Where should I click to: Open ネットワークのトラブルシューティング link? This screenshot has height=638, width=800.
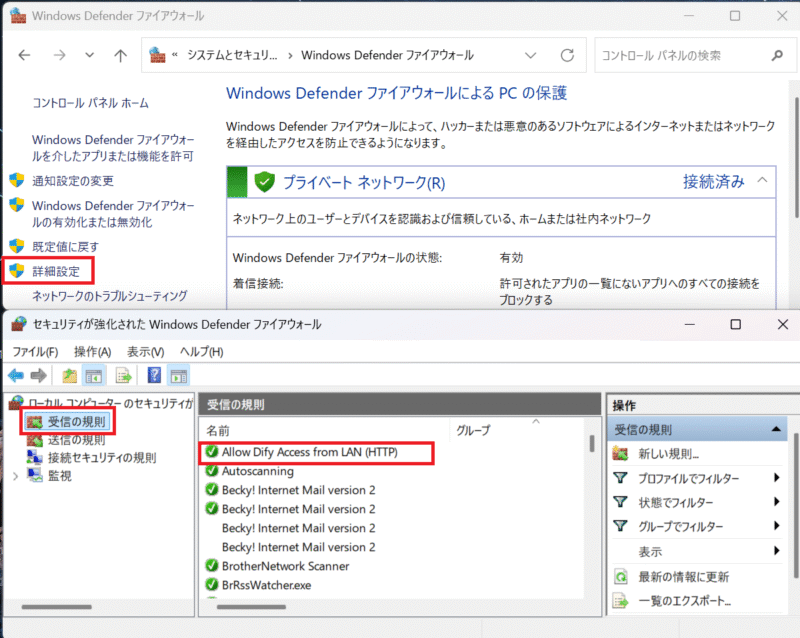click(110, 296)
